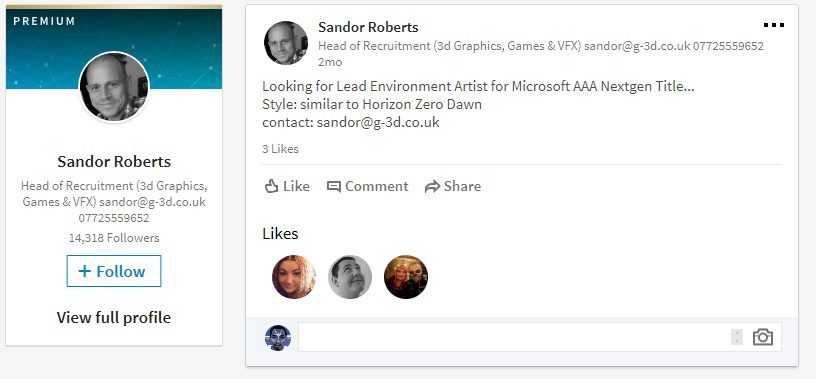Image resolution: width=816 pixels, height=379 pixels.
Task: Click the Comment speech bubble icon
Action: pos(334,186)
